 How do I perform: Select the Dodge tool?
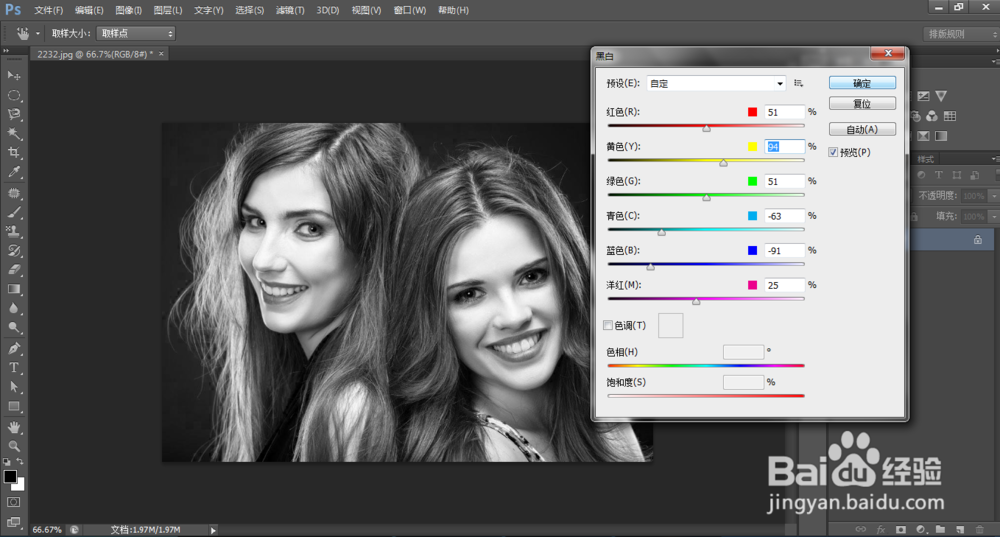(13, 327)
